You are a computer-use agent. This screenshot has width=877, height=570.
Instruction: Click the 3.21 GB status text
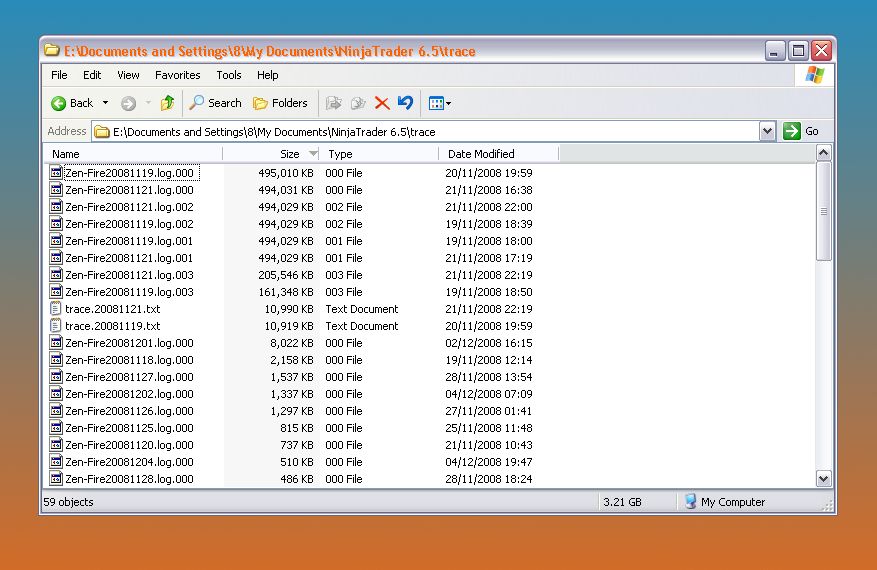pyautogui.click(x=622, y=502)
